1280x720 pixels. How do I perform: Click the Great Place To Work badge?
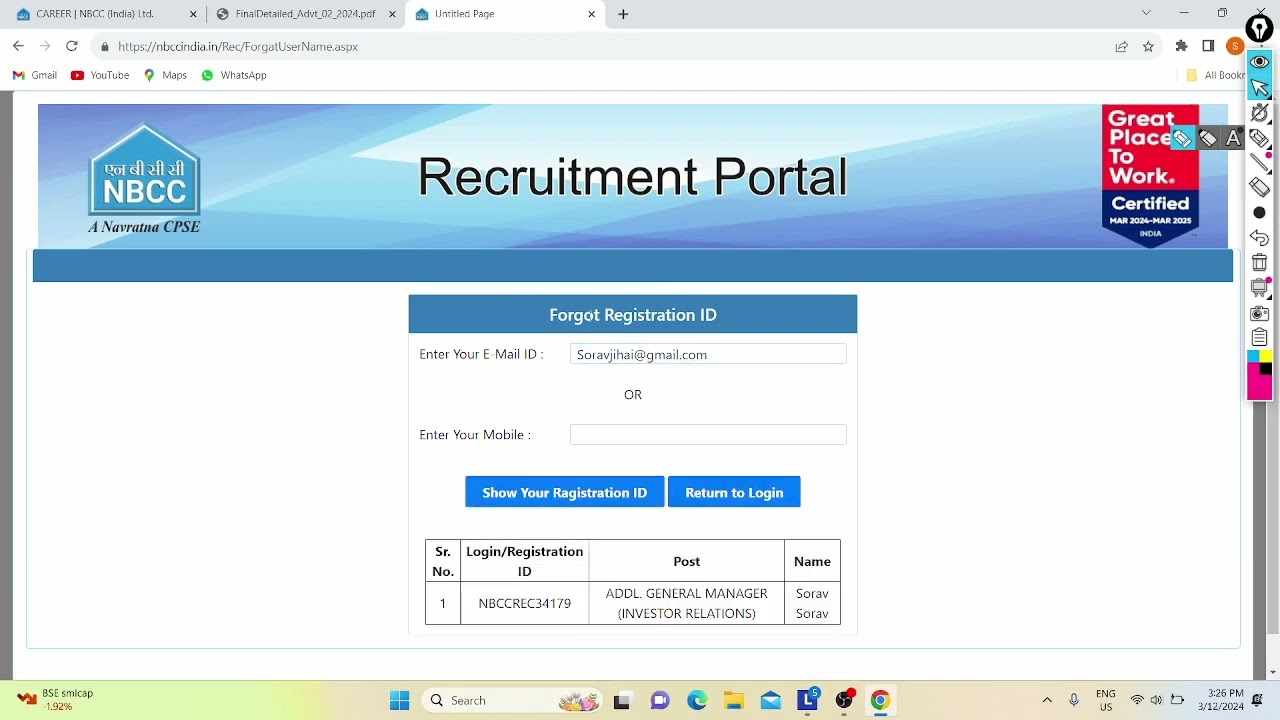pos(1150,174)
